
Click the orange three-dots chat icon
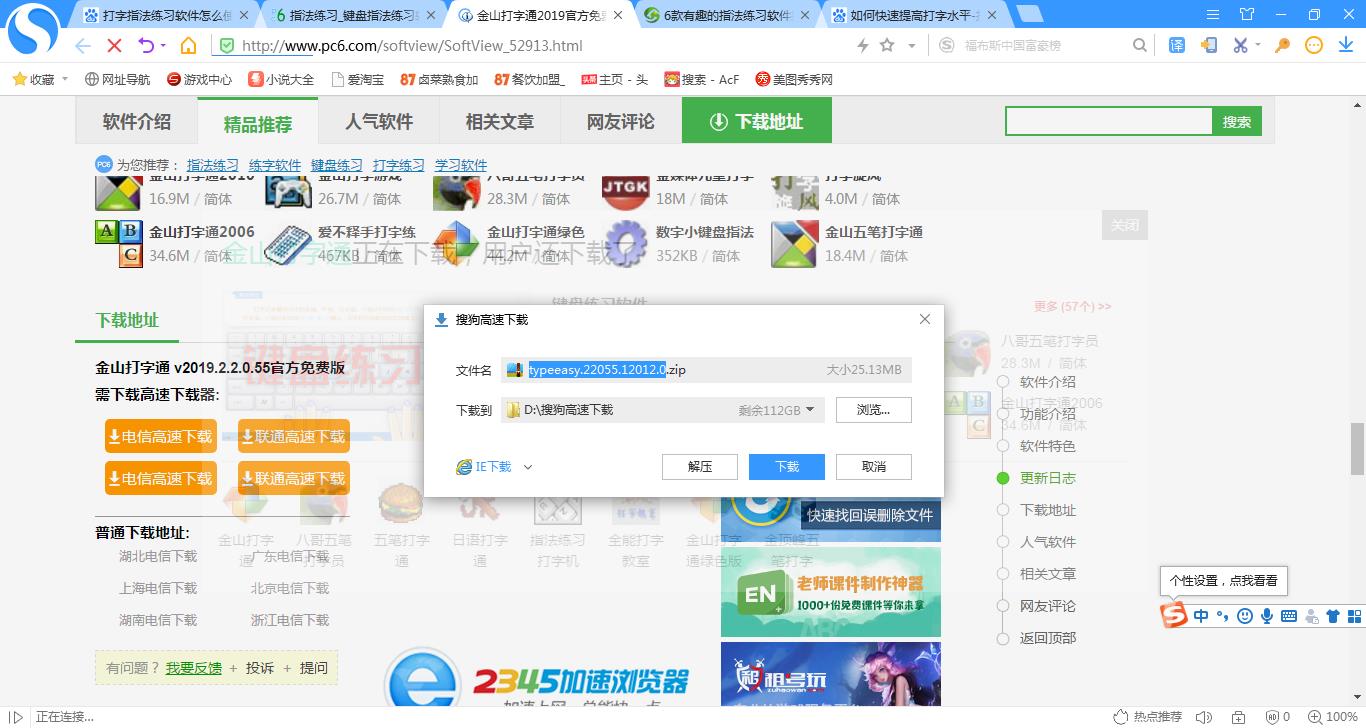1315,45
